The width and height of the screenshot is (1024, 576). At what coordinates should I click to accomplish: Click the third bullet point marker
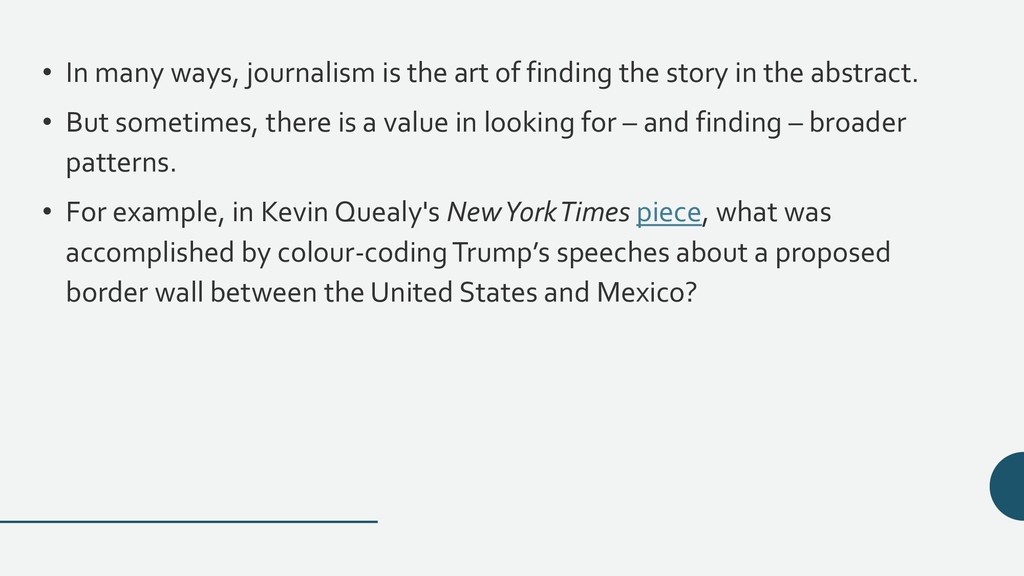coord(46,212)
